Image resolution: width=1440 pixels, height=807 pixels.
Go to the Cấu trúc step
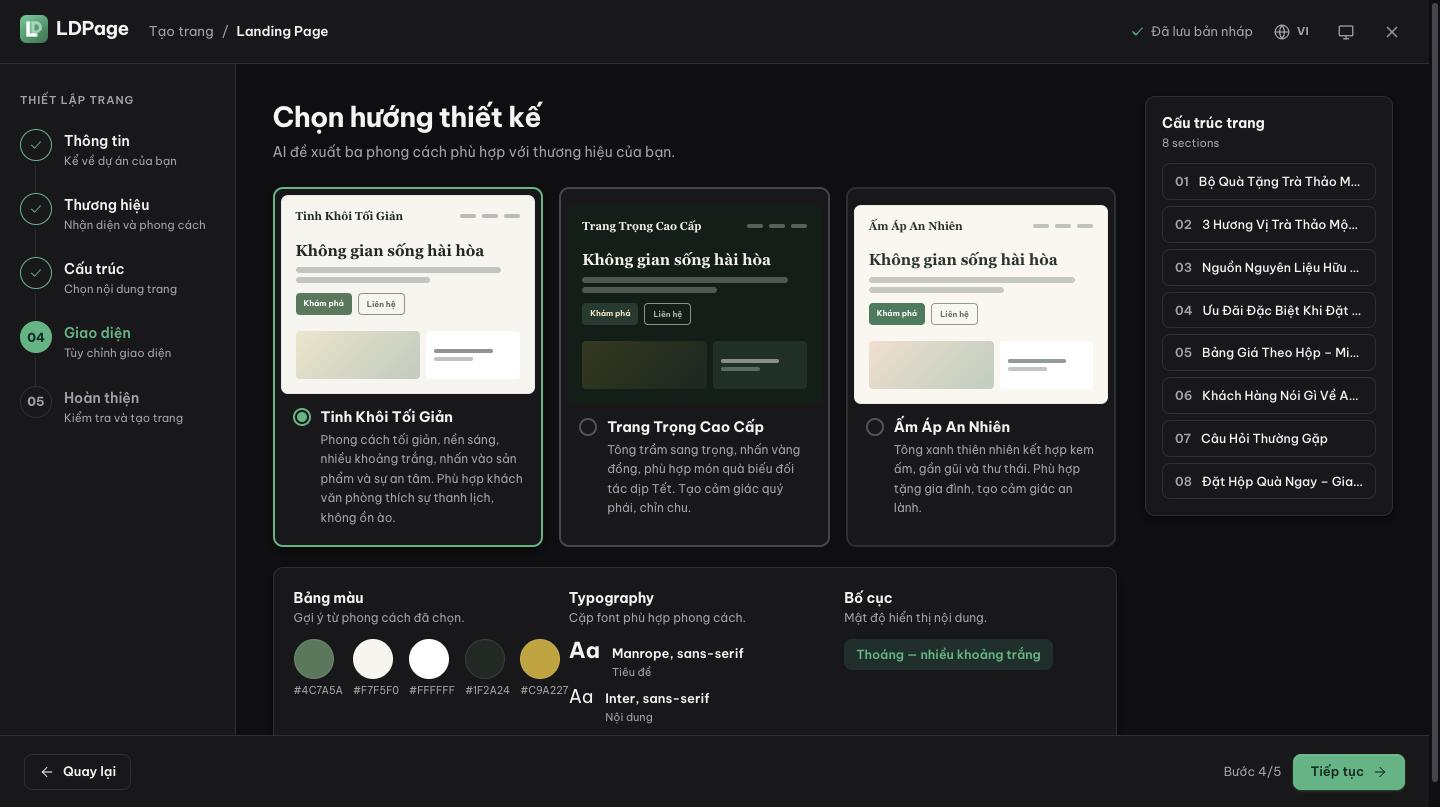click(118, 278)
